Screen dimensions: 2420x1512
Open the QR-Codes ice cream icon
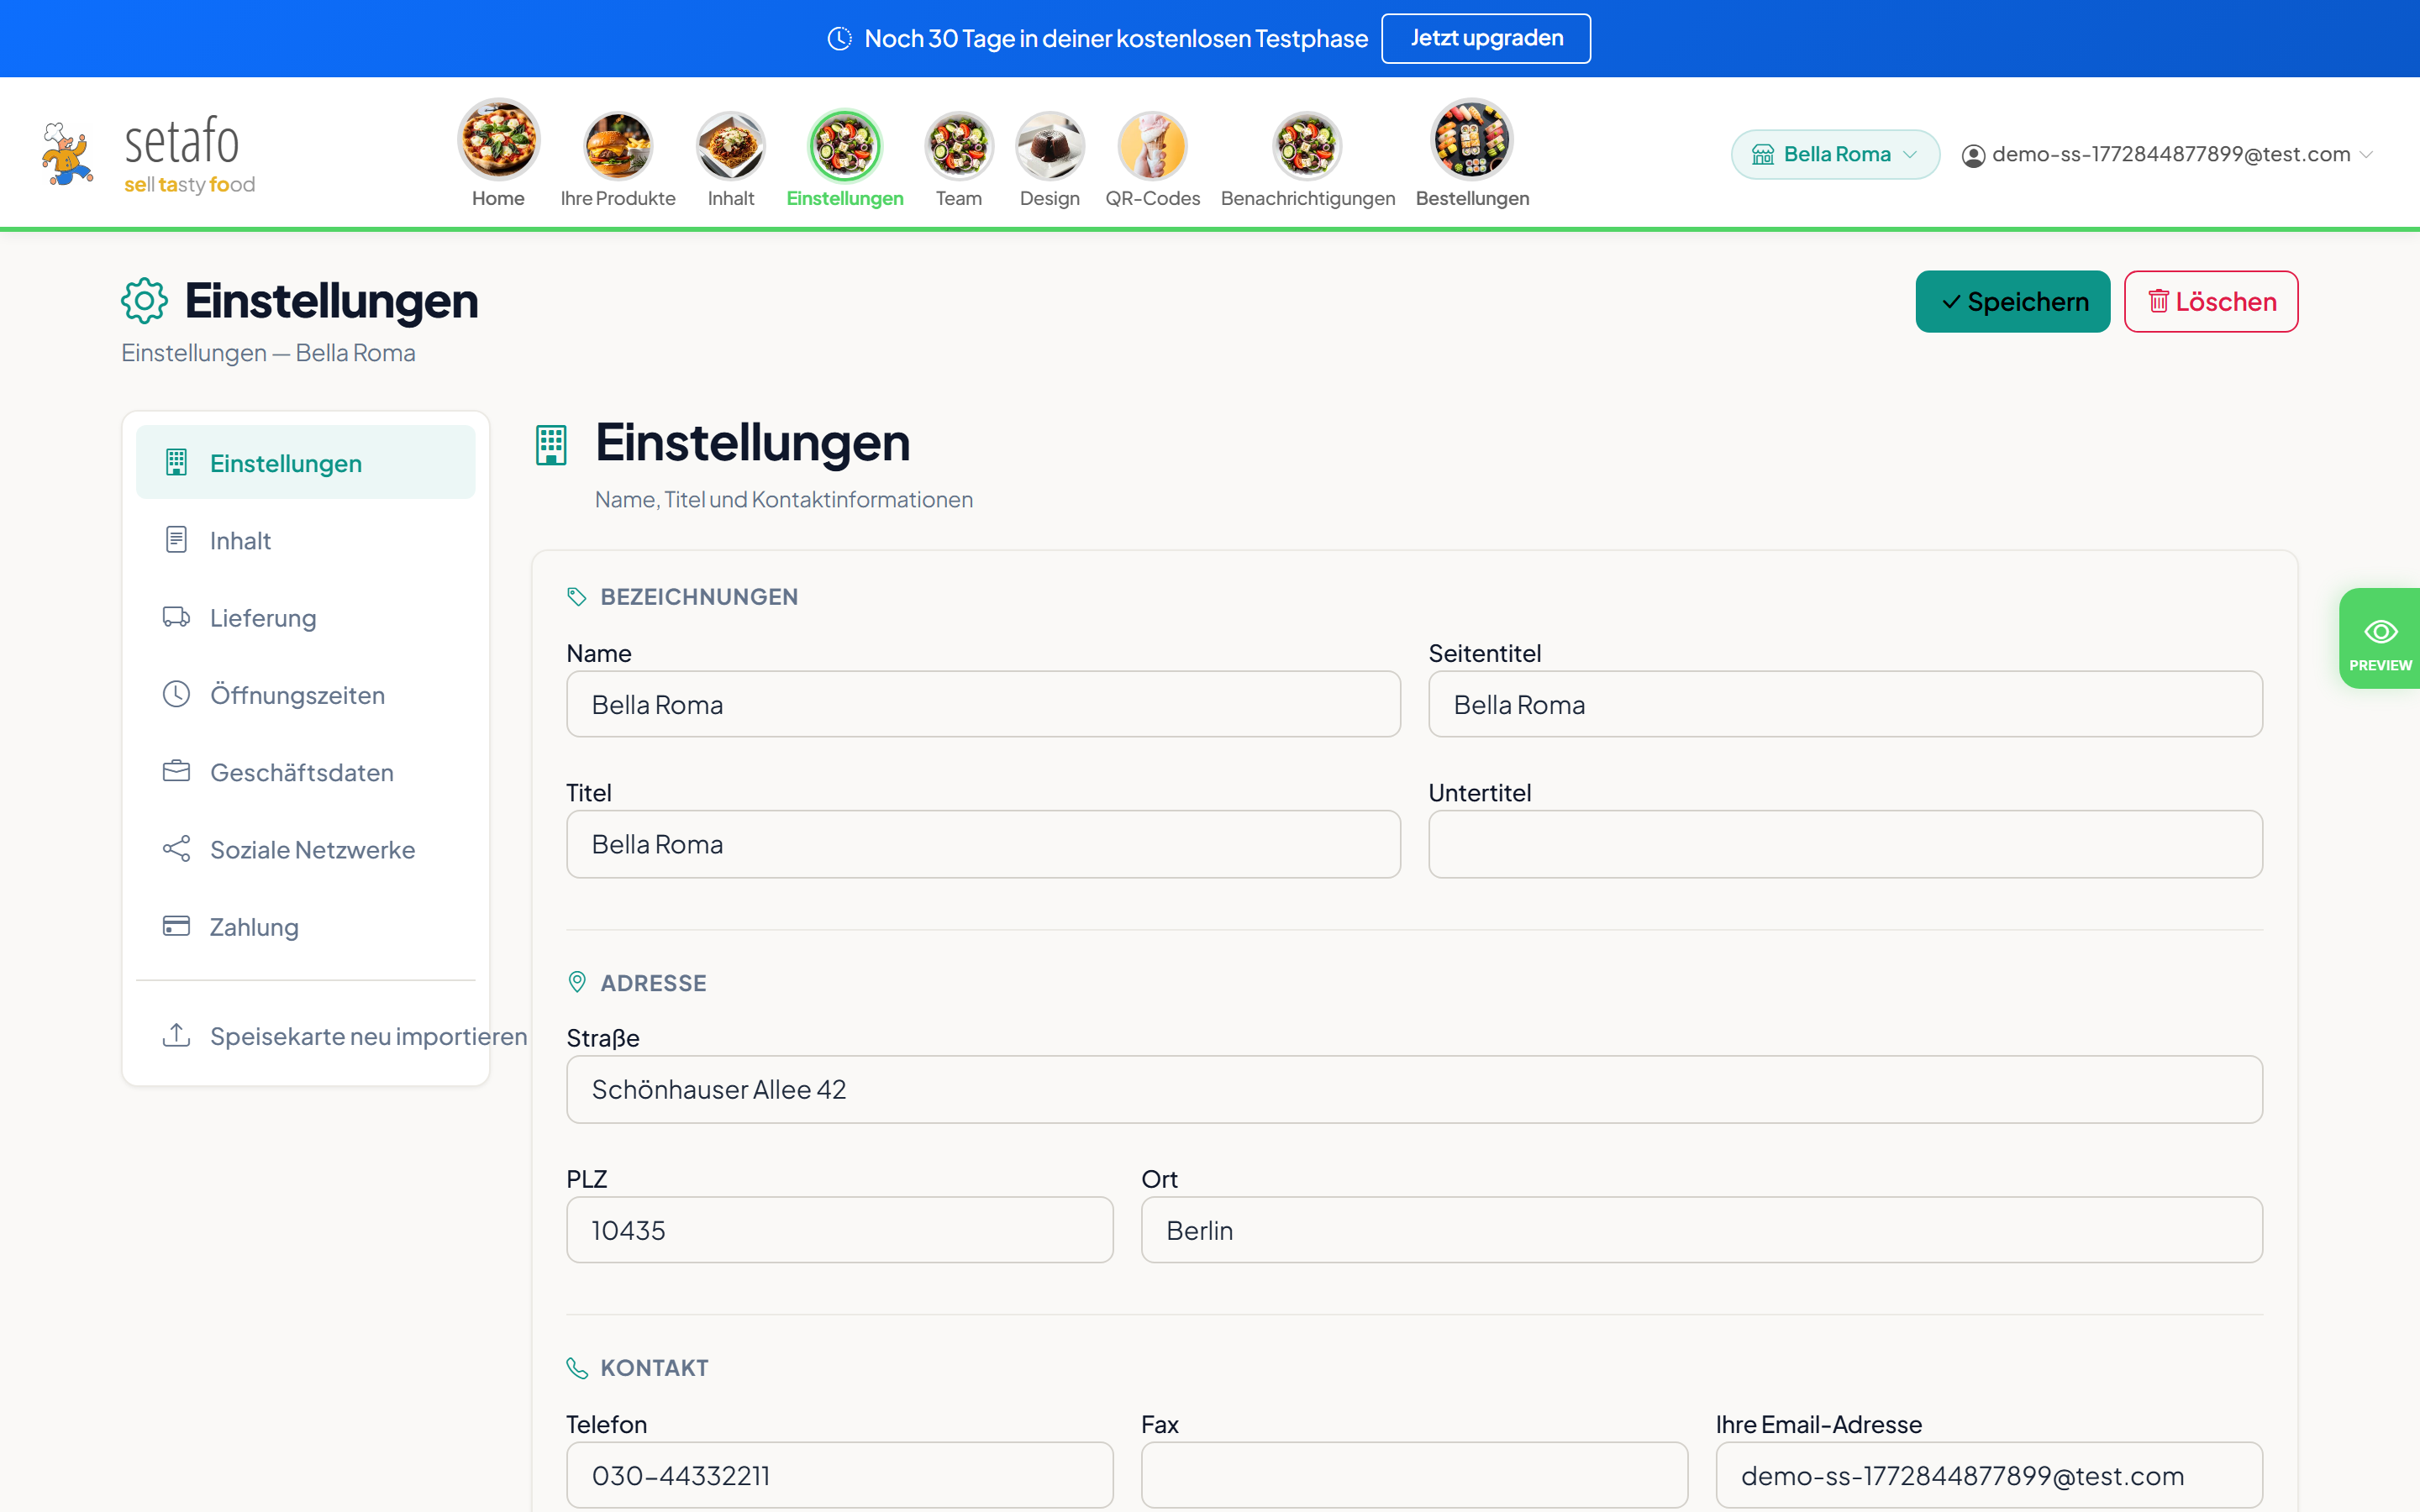(1152, 146)
